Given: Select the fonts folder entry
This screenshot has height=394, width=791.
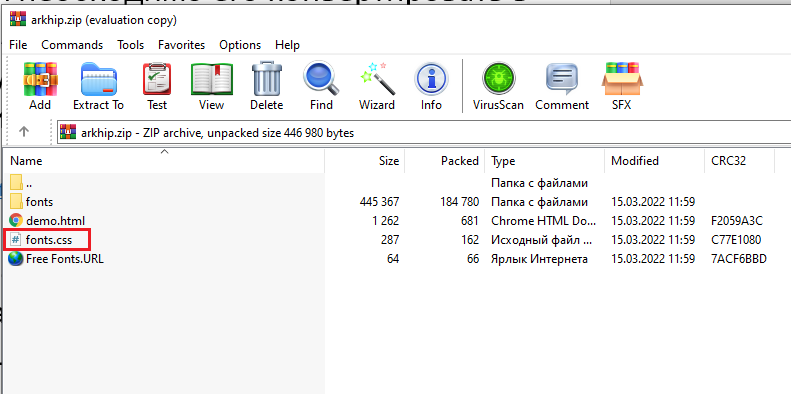Looking at the screenshot, I should [x=39, y=202].
